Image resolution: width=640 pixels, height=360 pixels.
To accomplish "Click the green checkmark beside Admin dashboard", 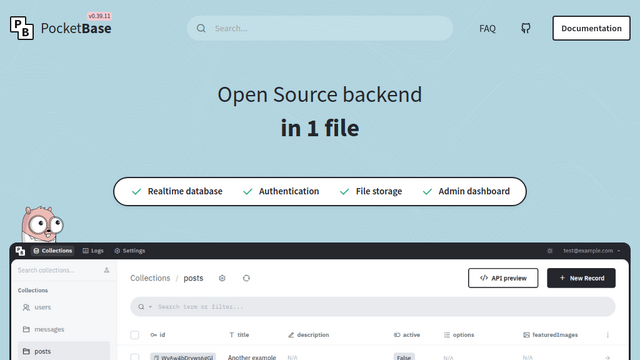I will pyautogui.click(x=427, y=191).
